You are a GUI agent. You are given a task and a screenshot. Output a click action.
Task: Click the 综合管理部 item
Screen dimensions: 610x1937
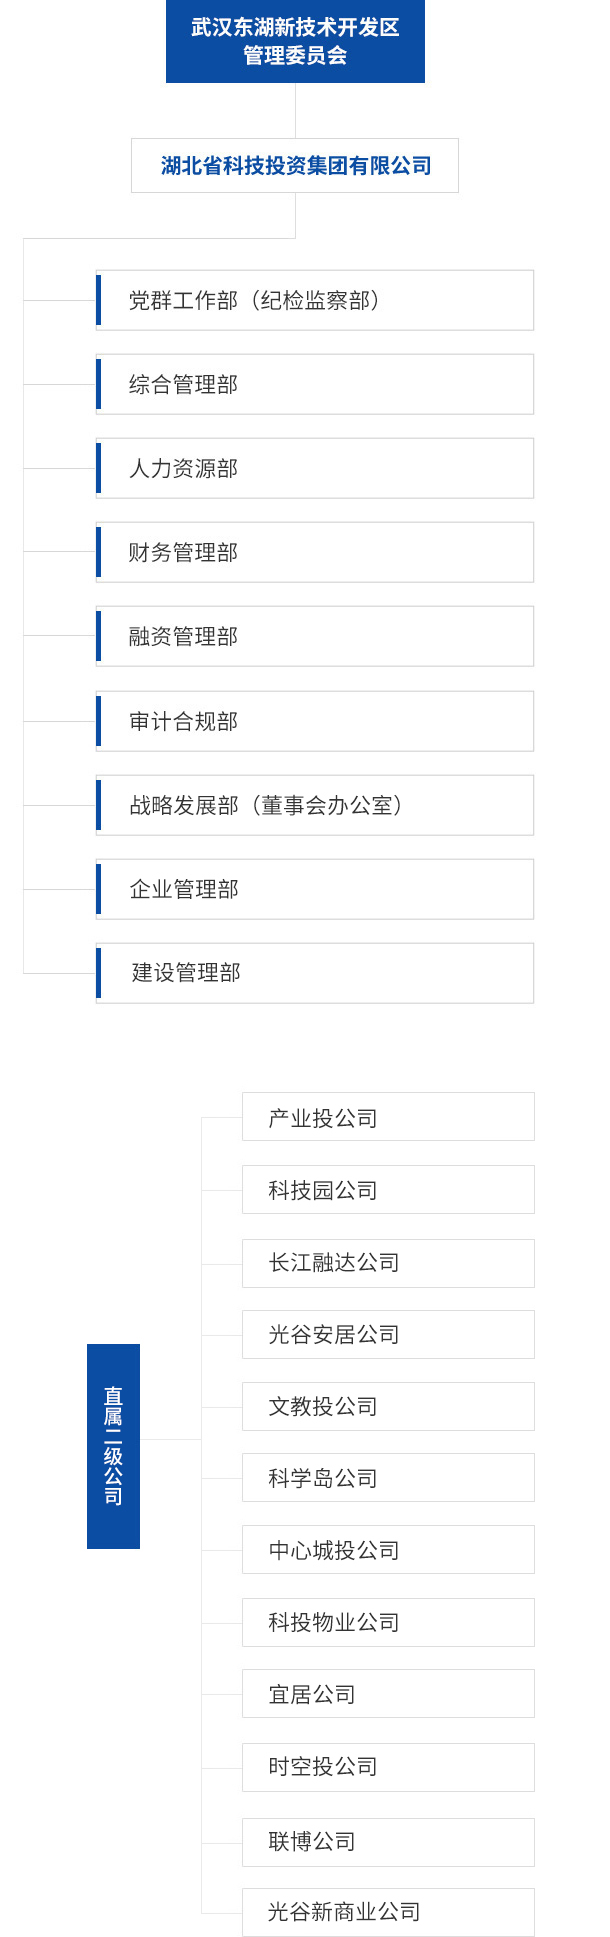(315, 384)
